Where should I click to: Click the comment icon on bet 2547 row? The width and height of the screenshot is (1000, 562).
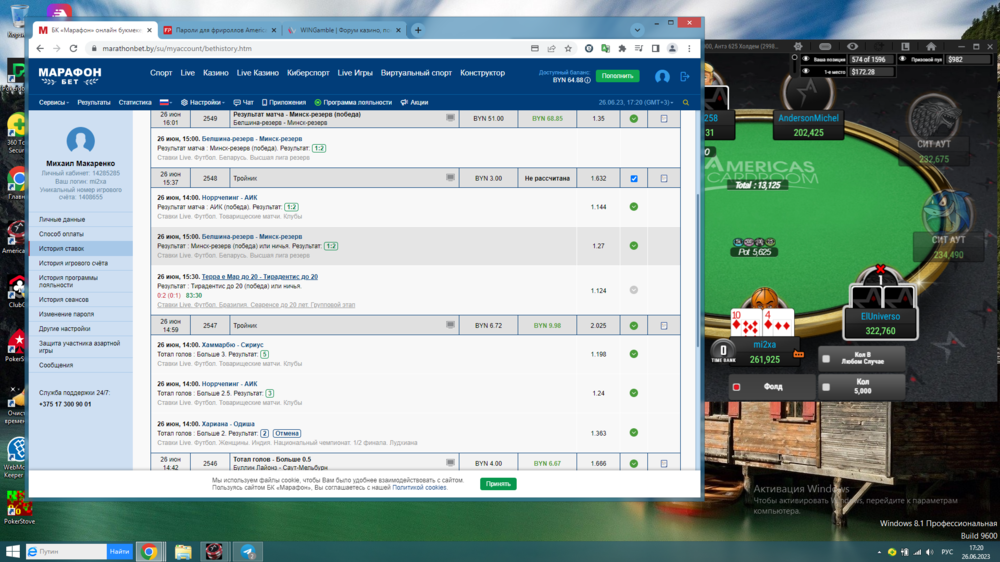pos(450,325)
